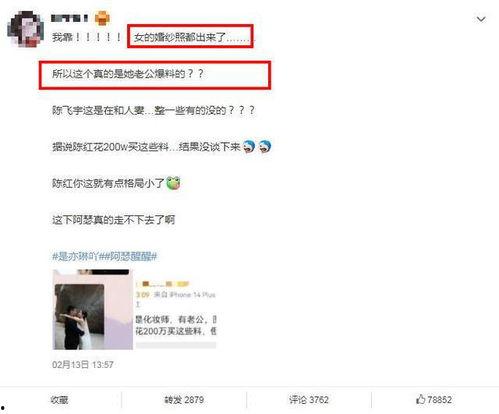Click 转发 2879 to repost
Viewport: 499px width, 414px height.
(184, 399)
